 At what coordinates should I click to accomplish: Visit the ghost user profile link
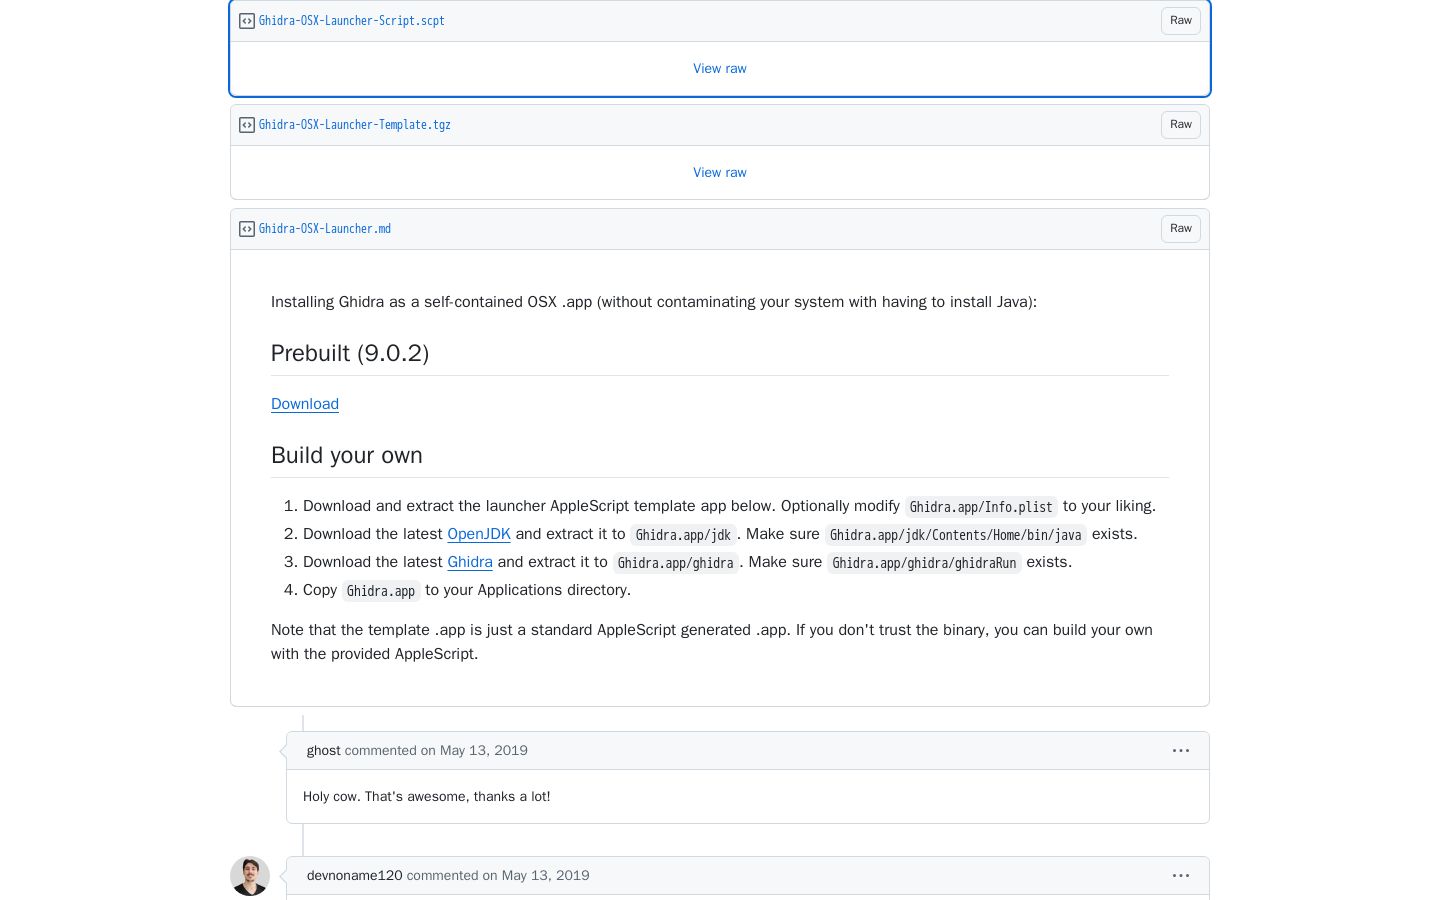pyautogui.click(x=324, y=751)
